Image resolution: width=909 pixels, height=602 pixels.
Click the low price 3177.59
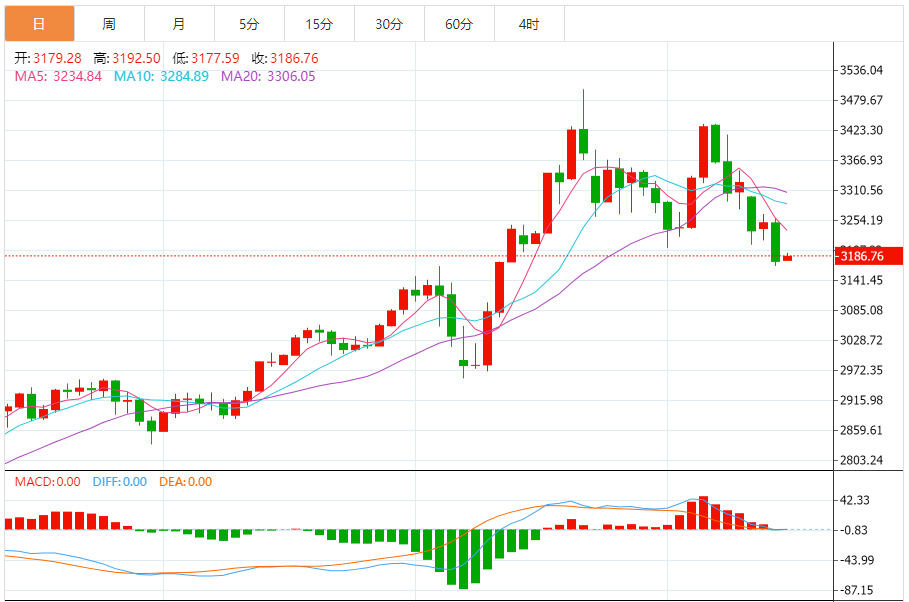coord(215,59)
